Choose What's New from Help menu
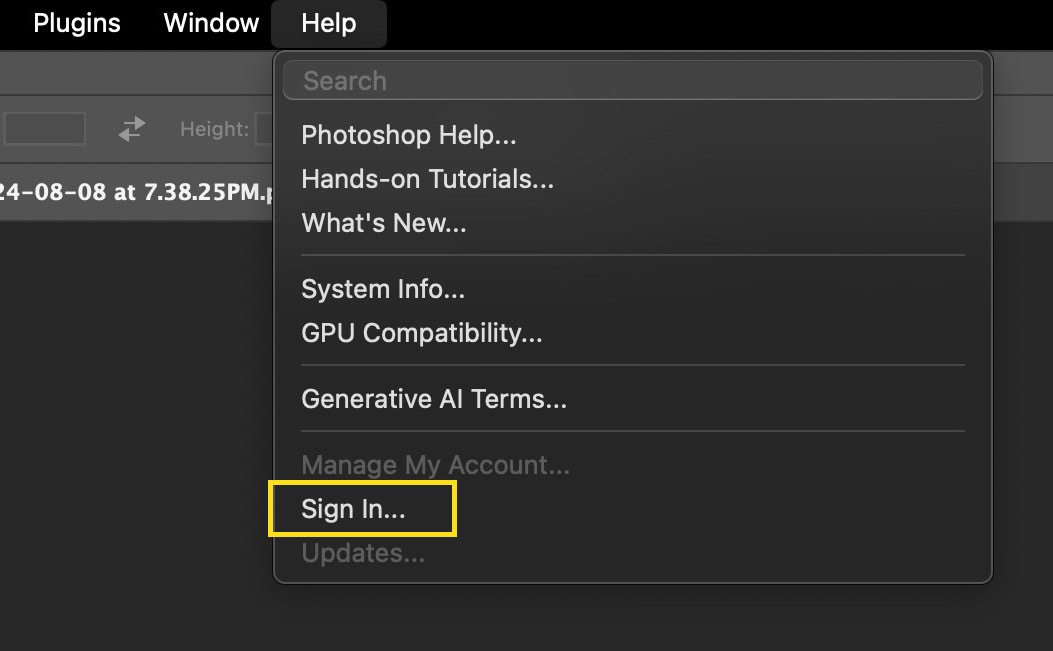The image size is (1053, 651). 384,223
